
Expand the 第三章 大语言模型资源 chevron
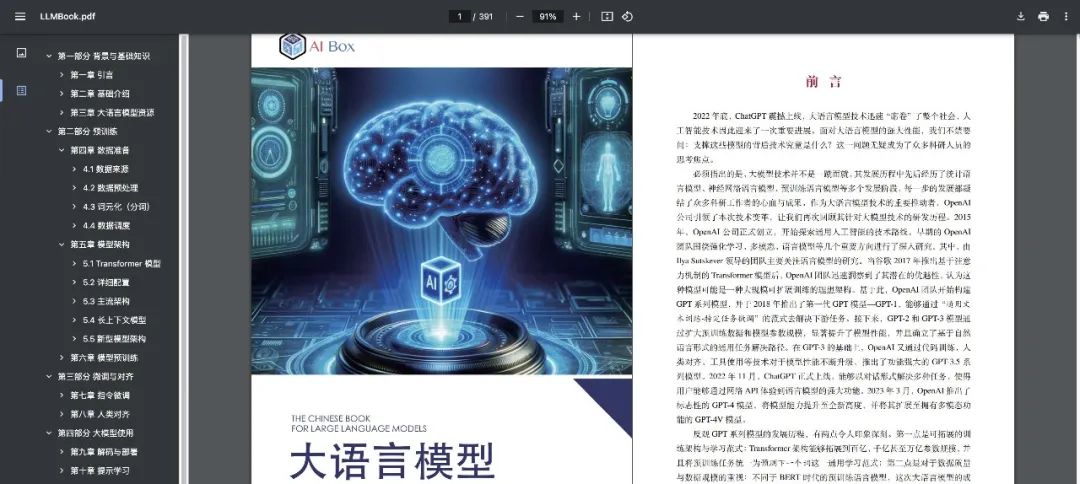click(x=61, y=112)
